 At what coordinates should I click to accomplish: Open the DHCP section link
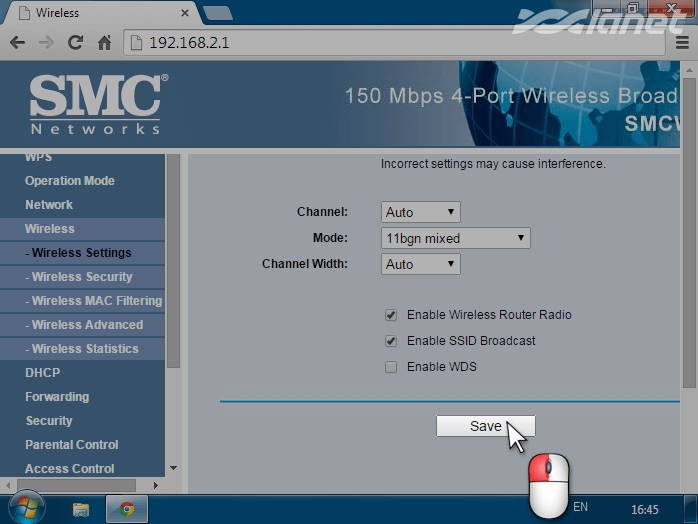pyautogui.click(x=43, y=373)
